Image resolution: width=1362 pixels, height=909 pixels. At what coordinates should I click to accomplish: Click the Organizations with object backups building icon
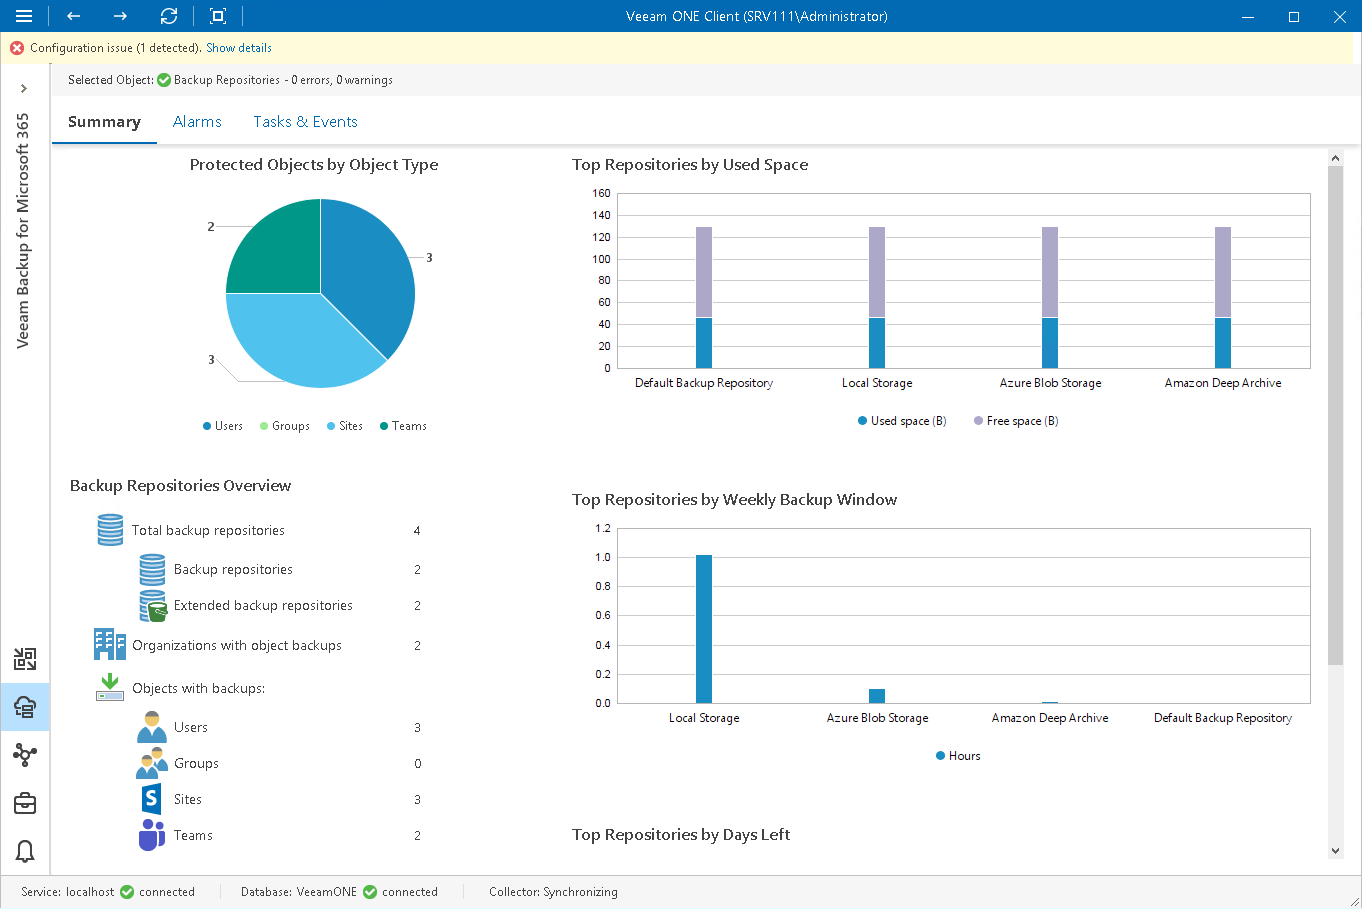click(x=110, y=645)
